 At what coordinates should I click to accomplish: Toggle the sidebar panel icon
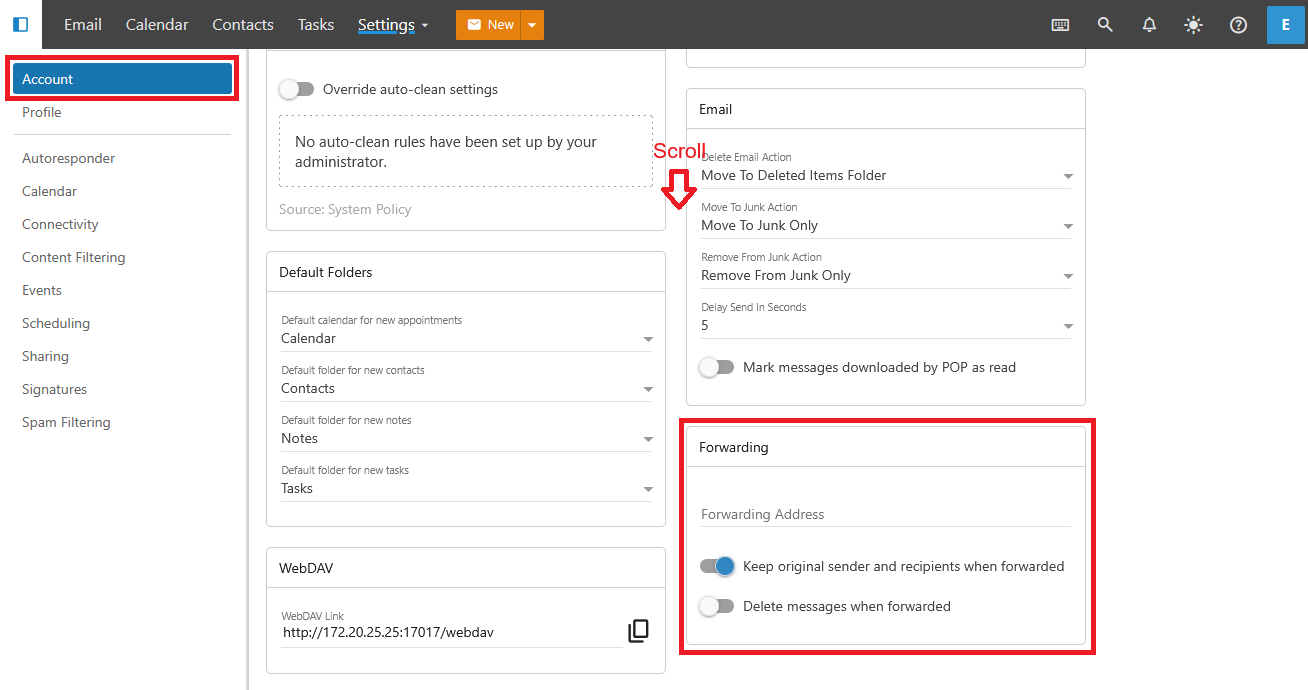coord(20,24)
